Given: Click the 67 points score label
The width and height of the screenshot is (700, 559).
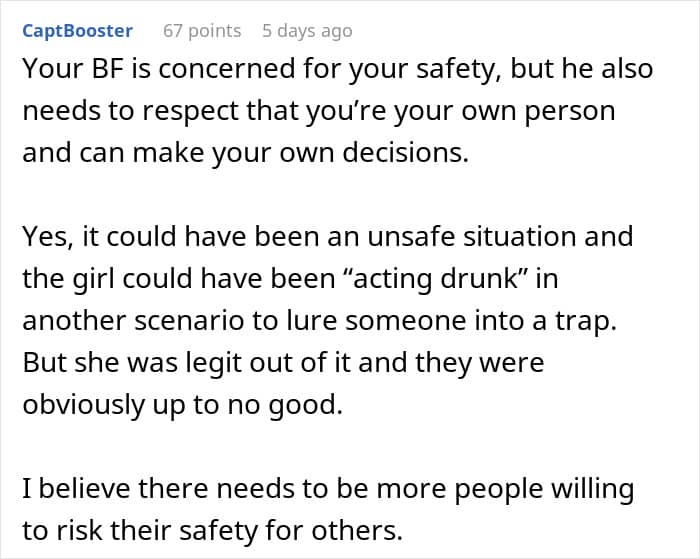Looking at the screenshot, I should pyautogui.click(x=202, y=31).
